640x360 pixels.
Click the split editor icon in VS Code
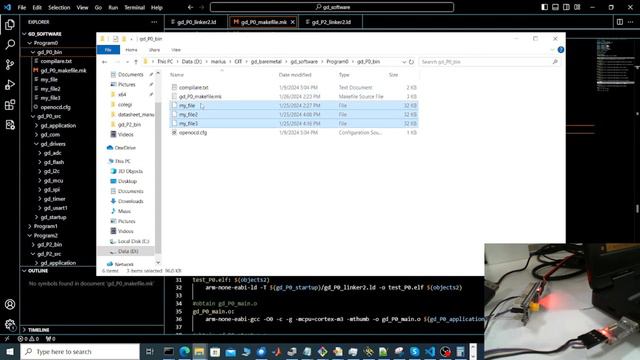pos(620,22)
